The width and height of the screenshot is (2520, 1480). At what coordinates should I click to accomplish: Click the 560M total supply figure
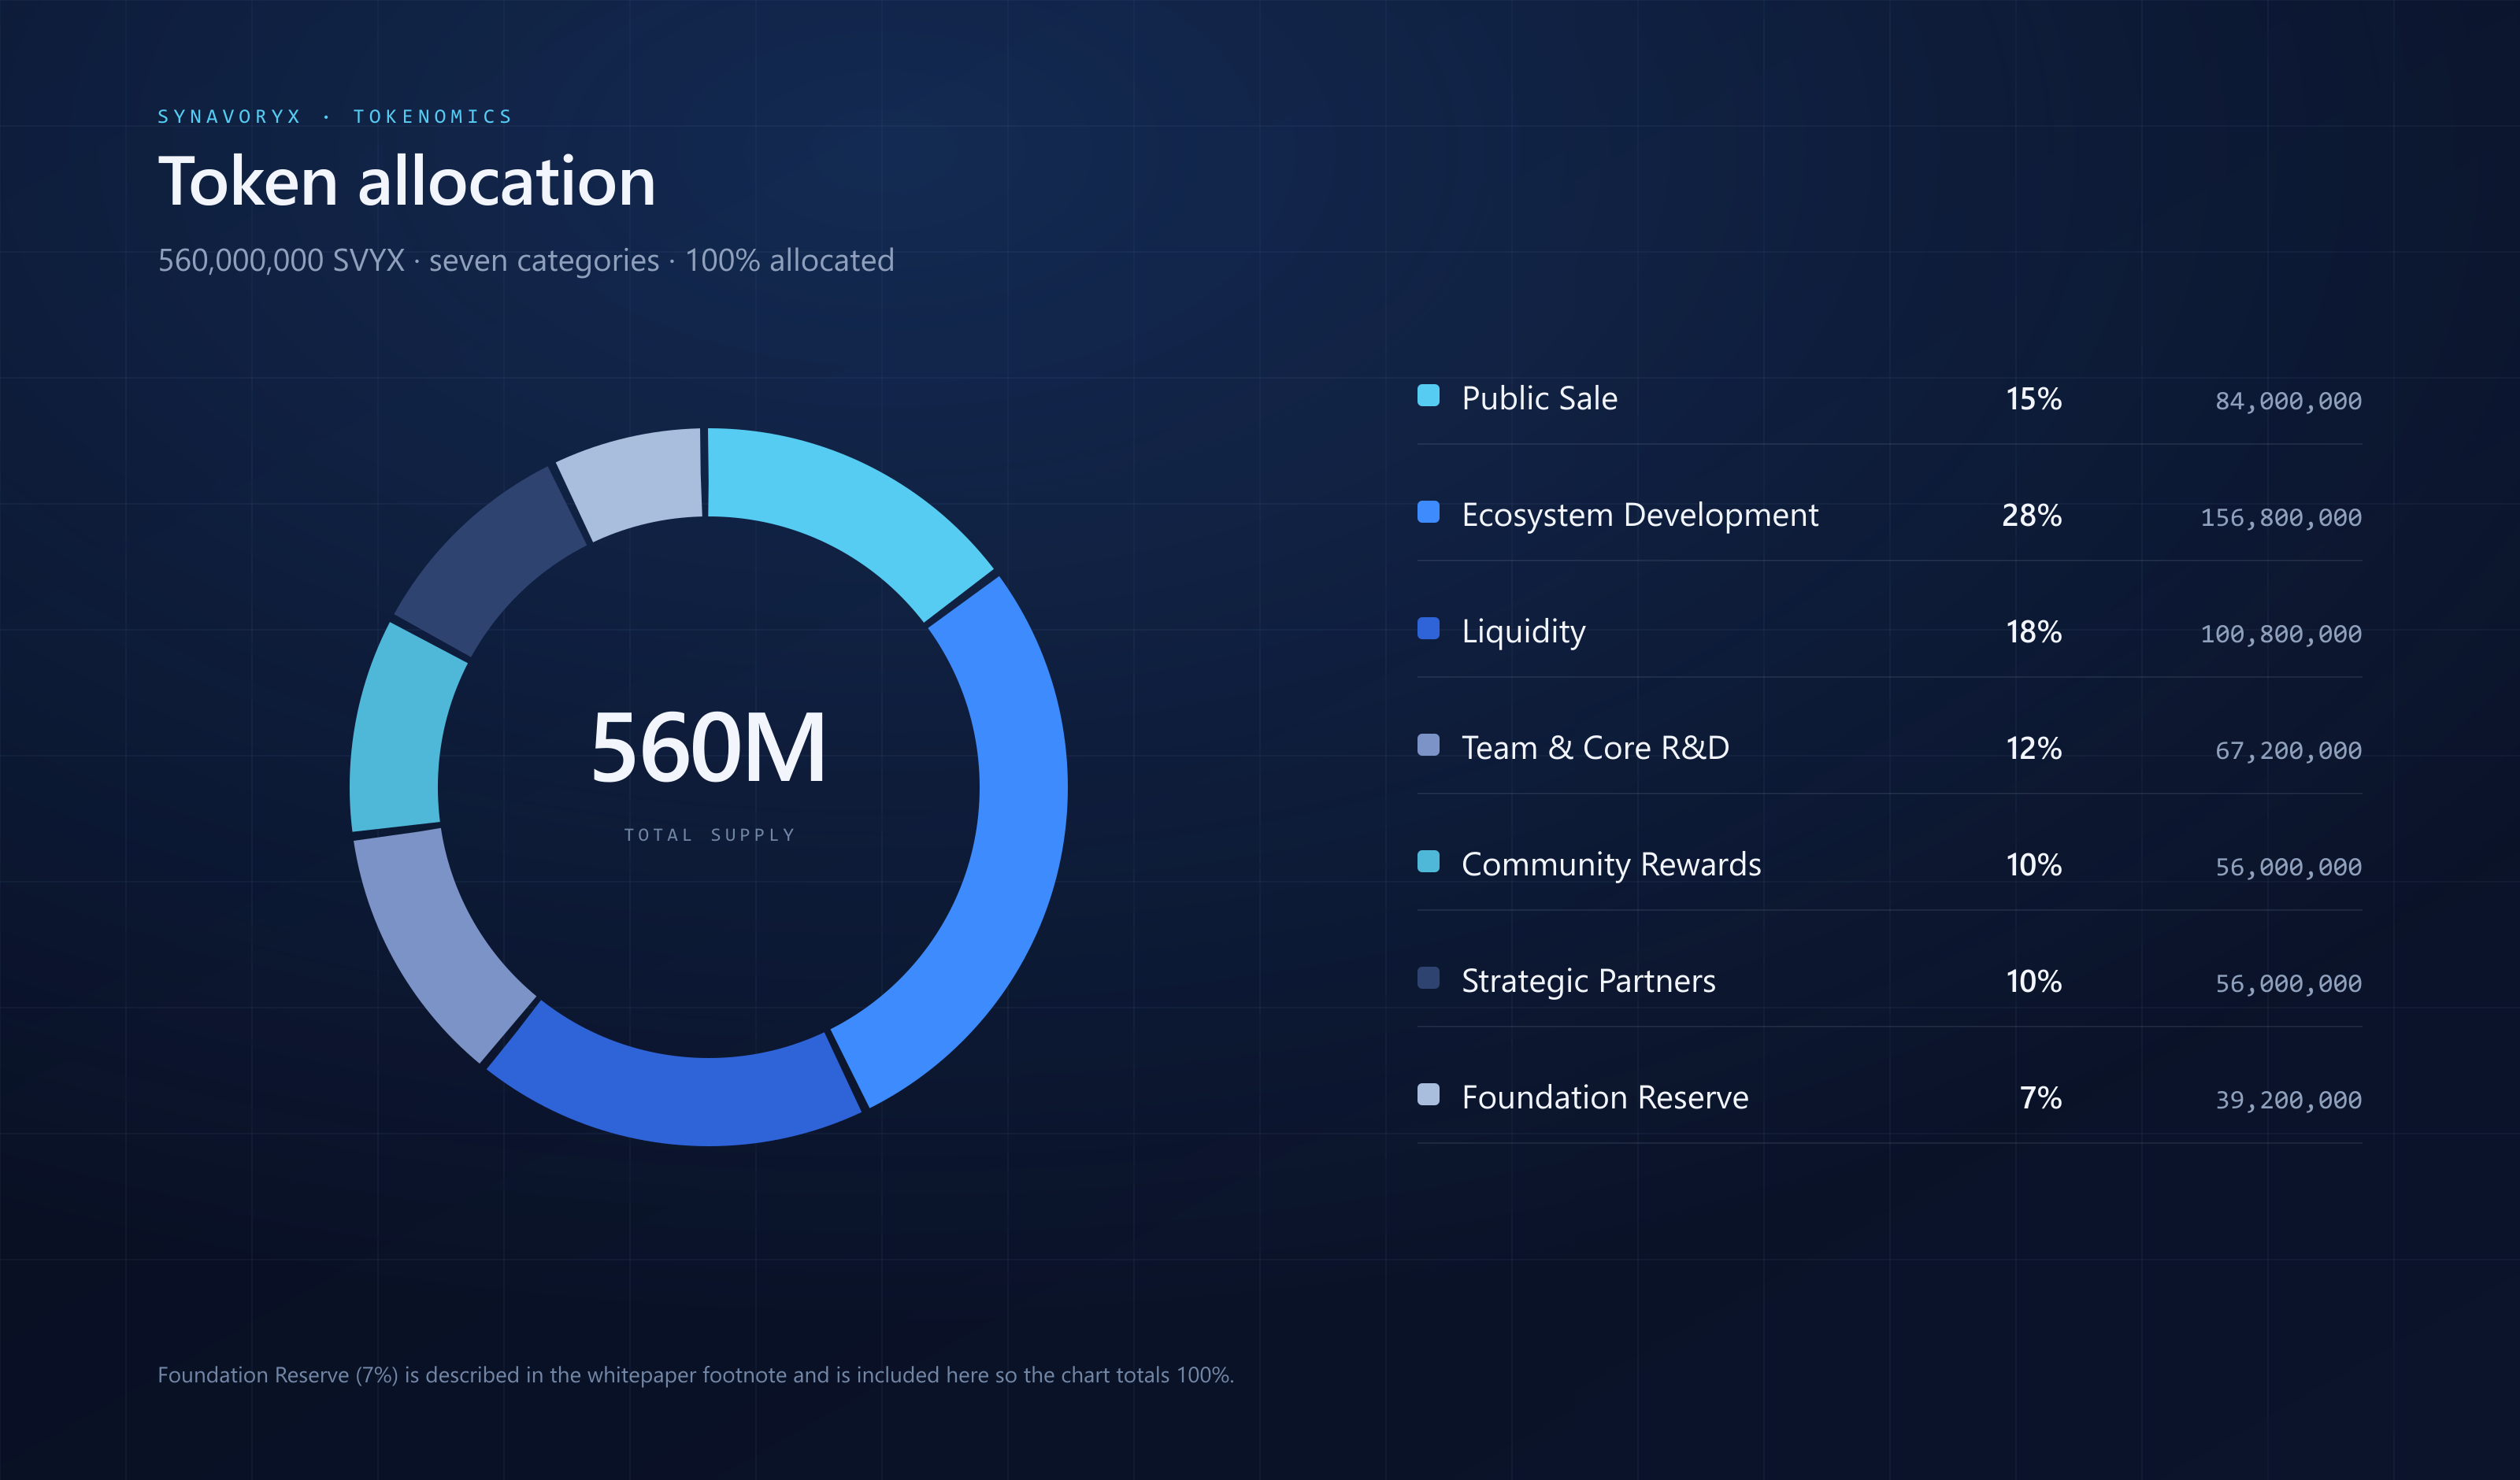[x=708, y=748]
